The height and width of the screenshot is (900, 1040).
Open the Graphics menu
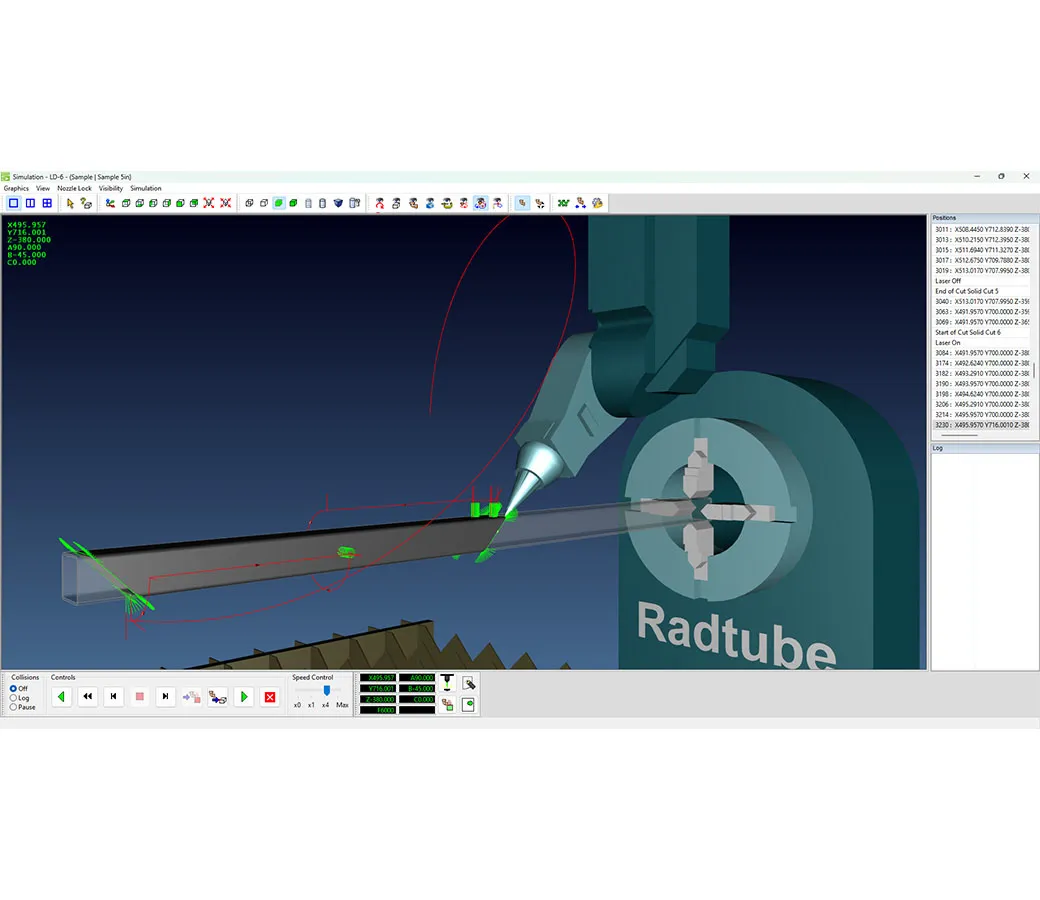pos(16,188)
